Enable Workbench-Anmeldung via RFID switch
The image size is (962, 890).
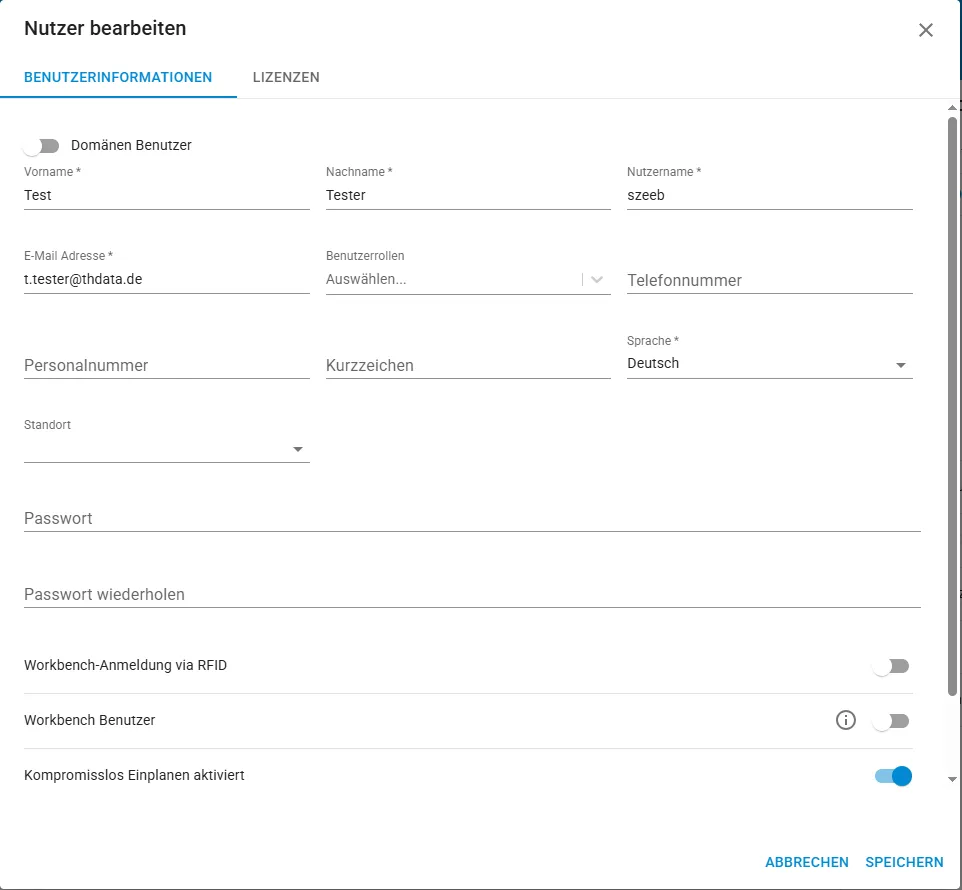(x=891, y=666)
